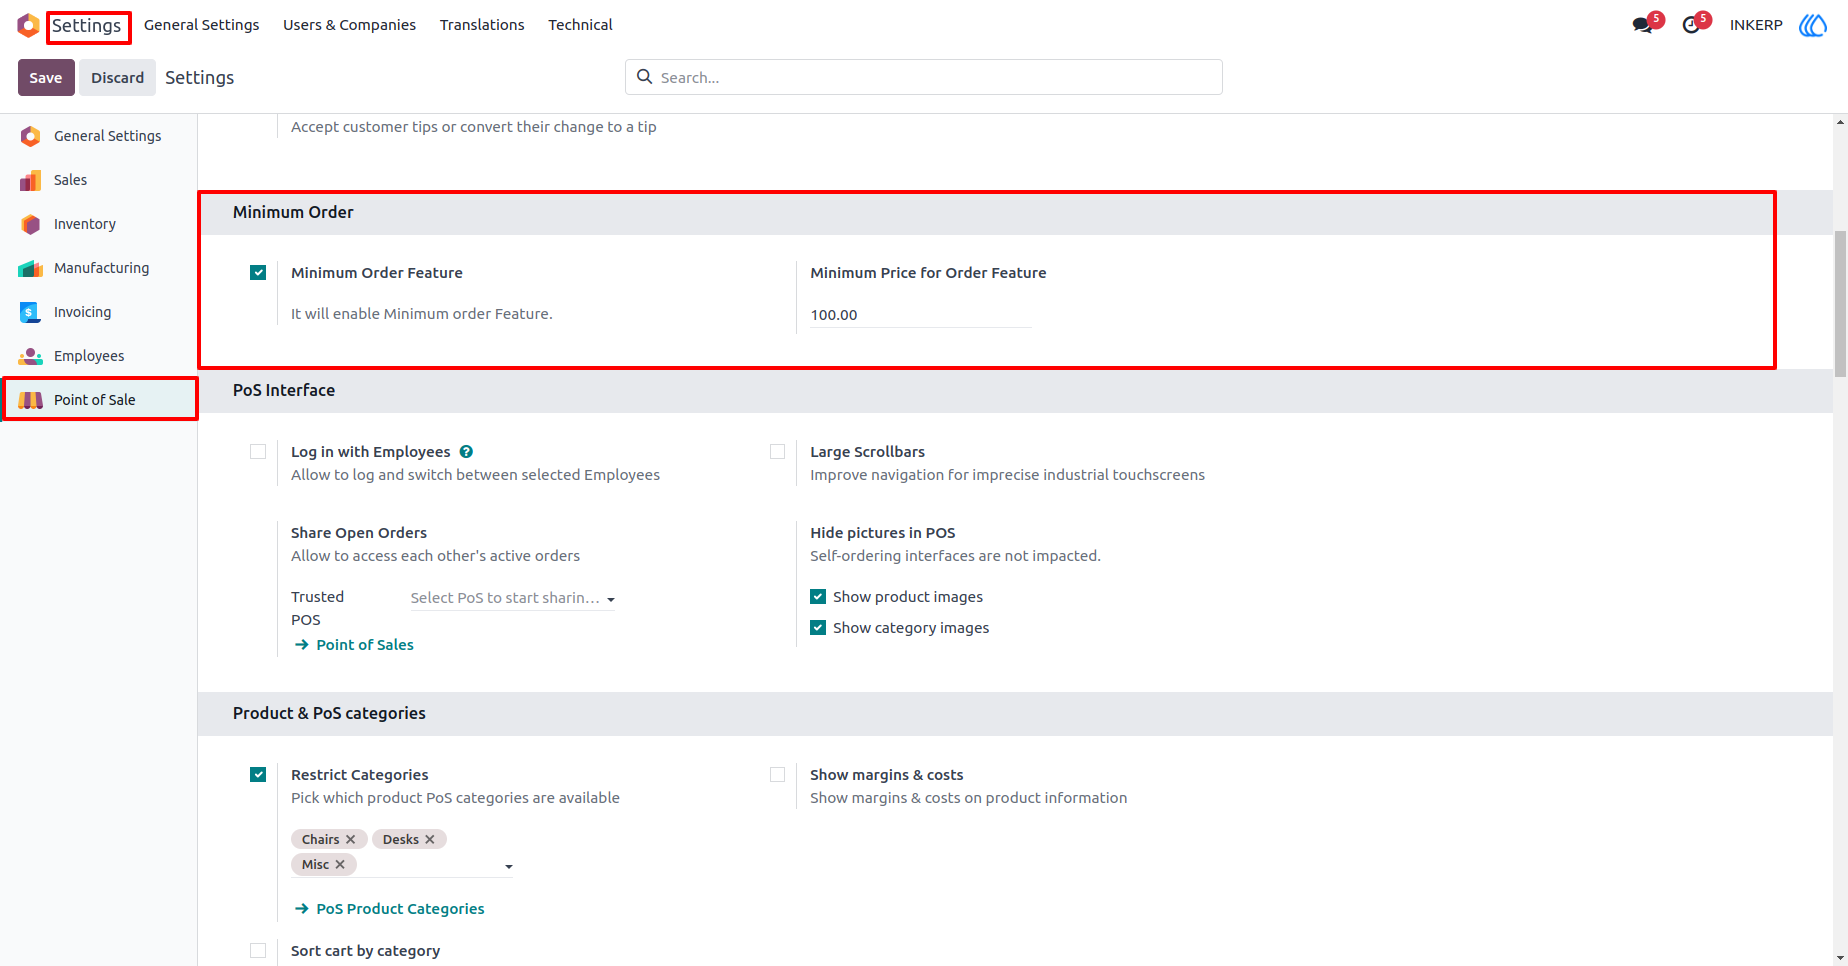The image size is (1848, 966).
Task: Click the INKERP company name
Action: [1756, 25]
